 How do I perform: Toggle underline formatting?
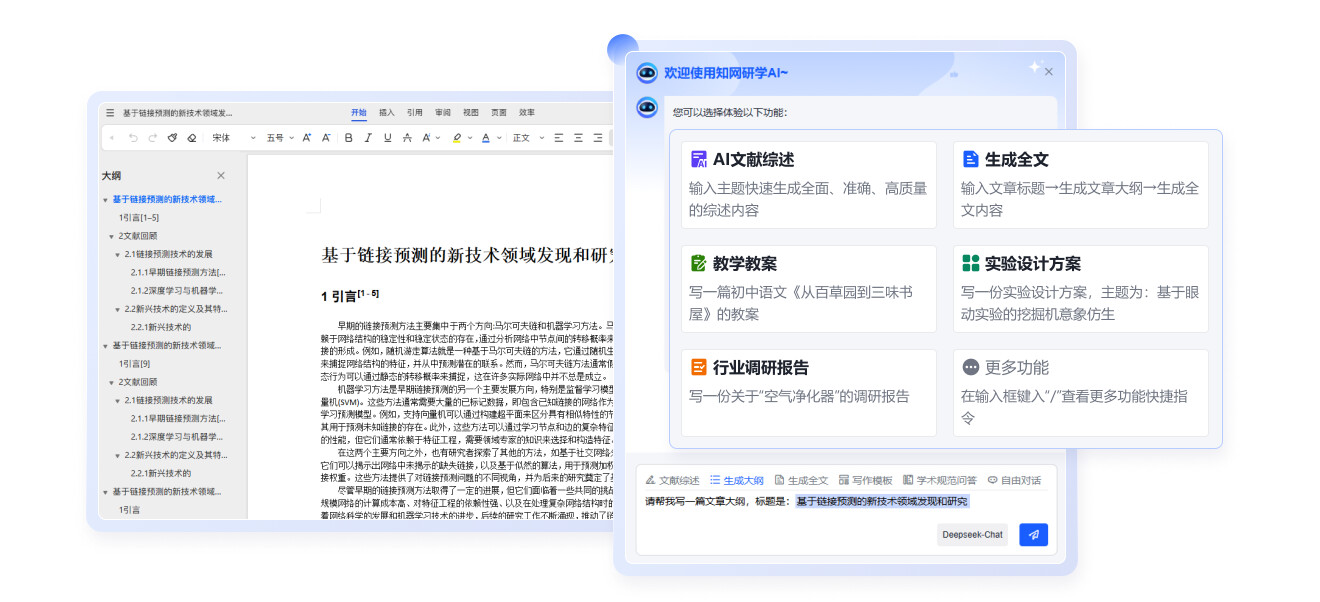click(x=388, y=138)
